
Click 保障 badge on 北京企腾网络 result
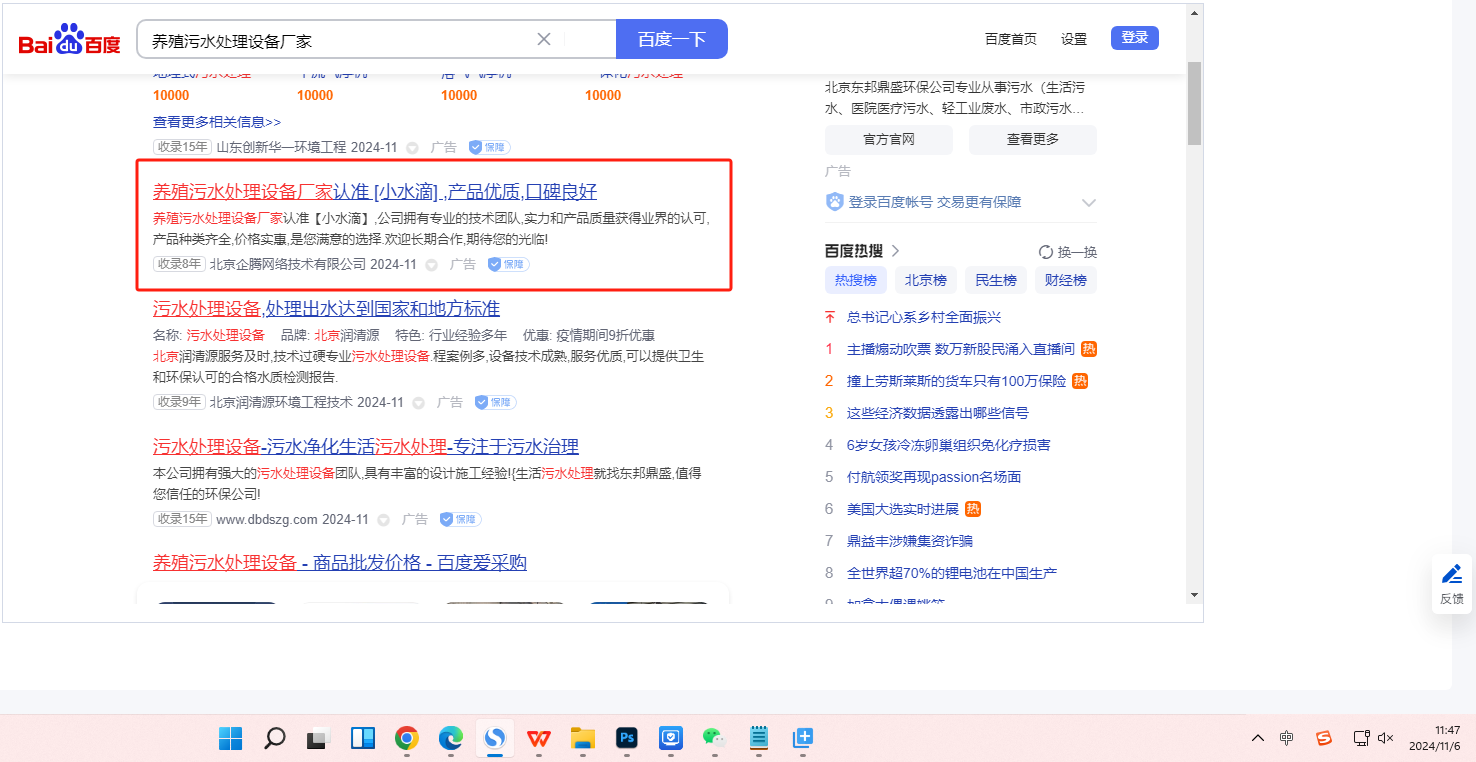coord(508,265)
